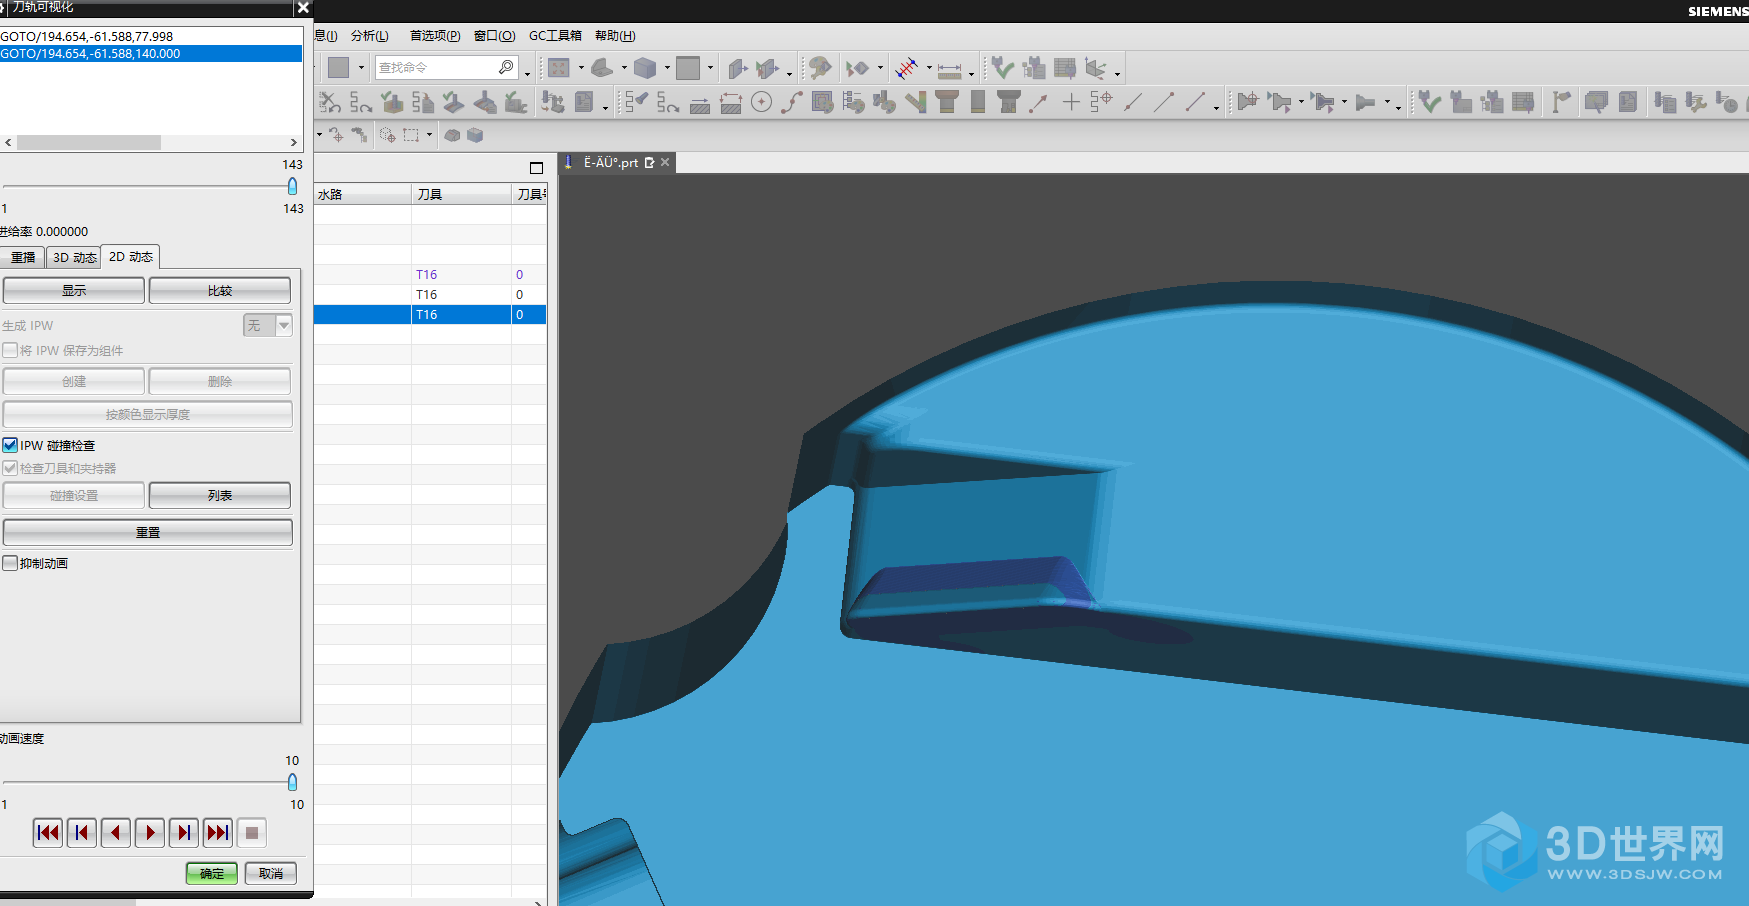This screenshot has width=1749, height=906.
Task: Click the 取消 button
Action: click(x=271, y=873)
